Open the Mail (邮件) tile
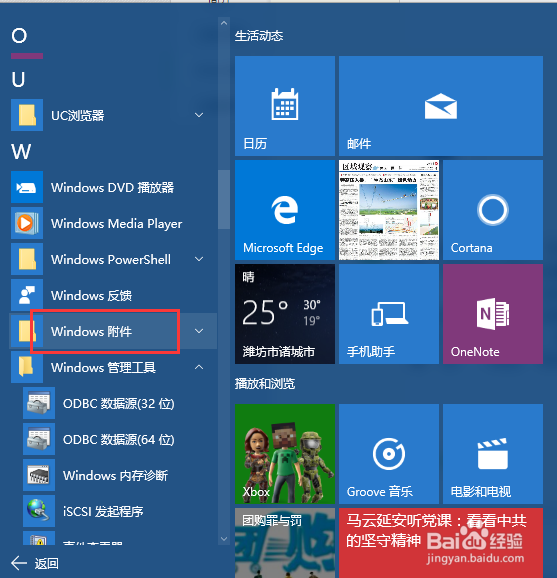557x578 pixels. tap(441, 106)
